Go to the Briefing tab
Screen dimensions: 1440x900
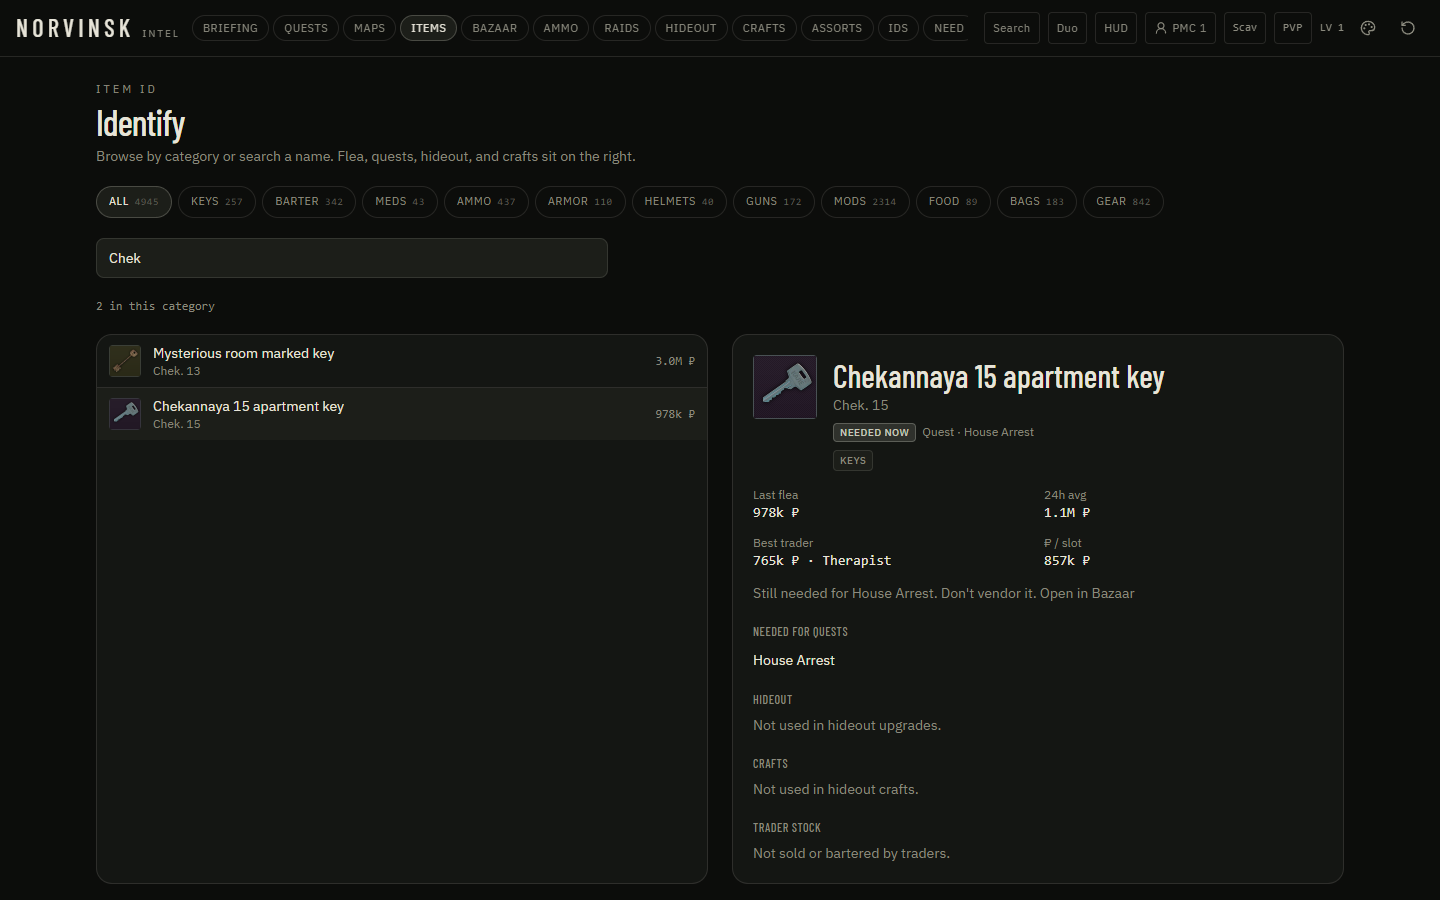click(x=230, y=28)
